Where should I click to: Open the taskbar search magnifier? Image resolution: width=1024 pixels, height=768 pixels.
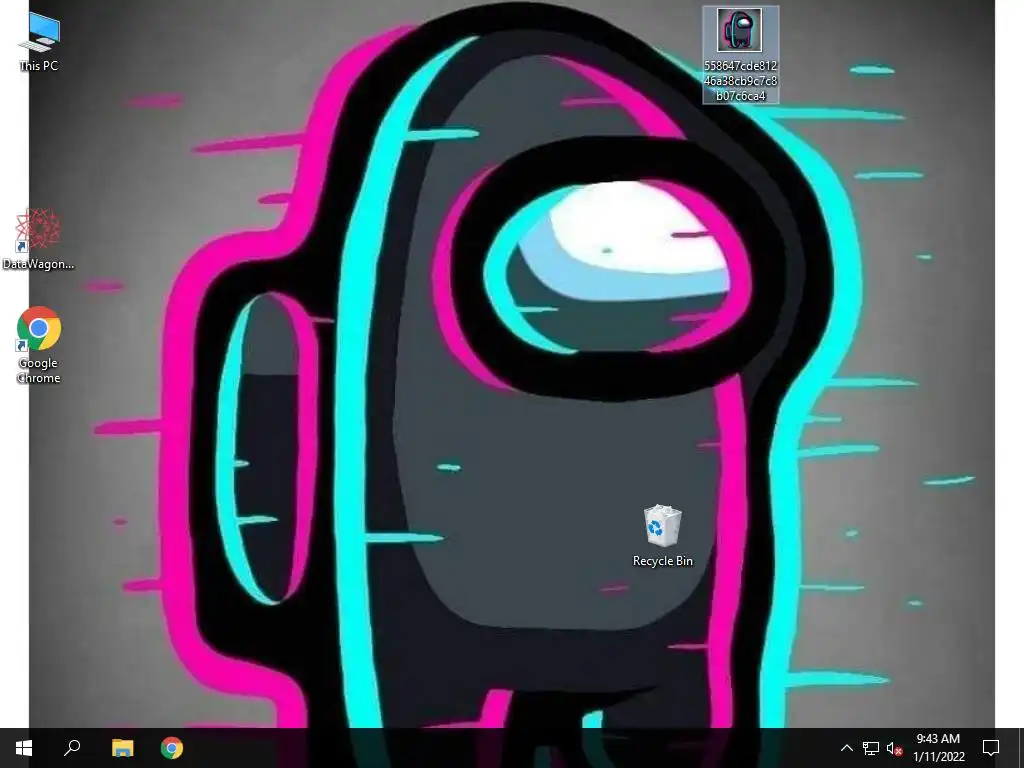(72, 748)
